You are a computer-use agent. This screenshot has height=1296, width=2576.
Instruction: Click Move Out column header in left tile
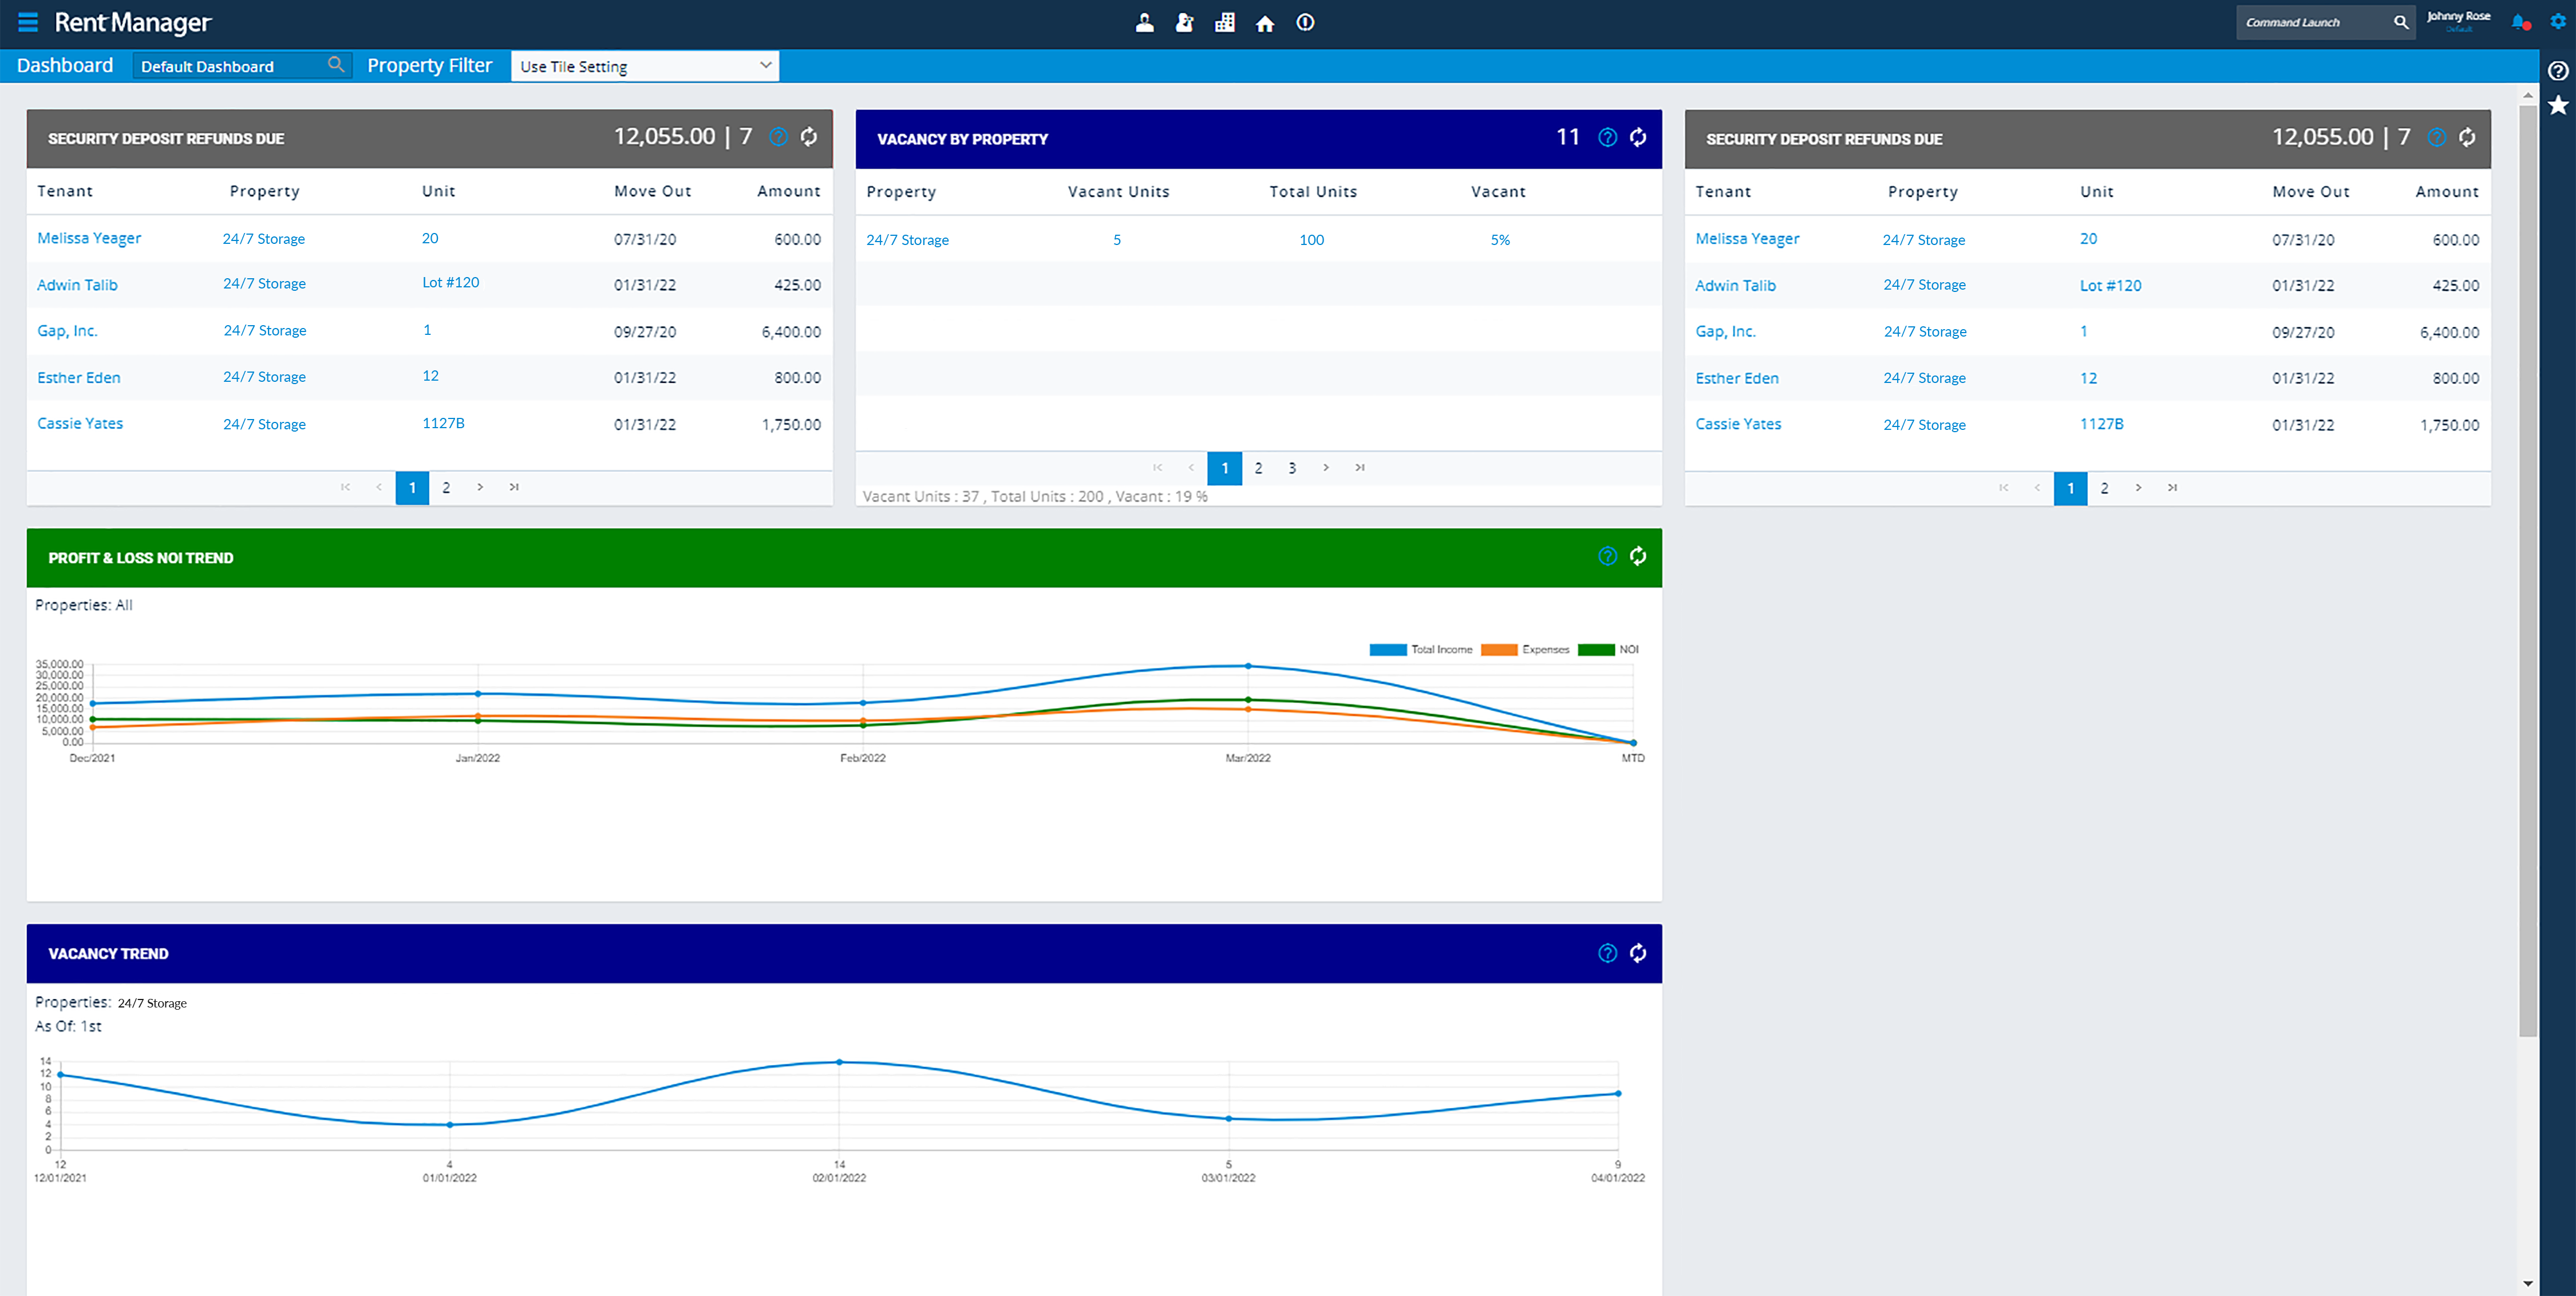pyautogui.click(x=653, y=191)
